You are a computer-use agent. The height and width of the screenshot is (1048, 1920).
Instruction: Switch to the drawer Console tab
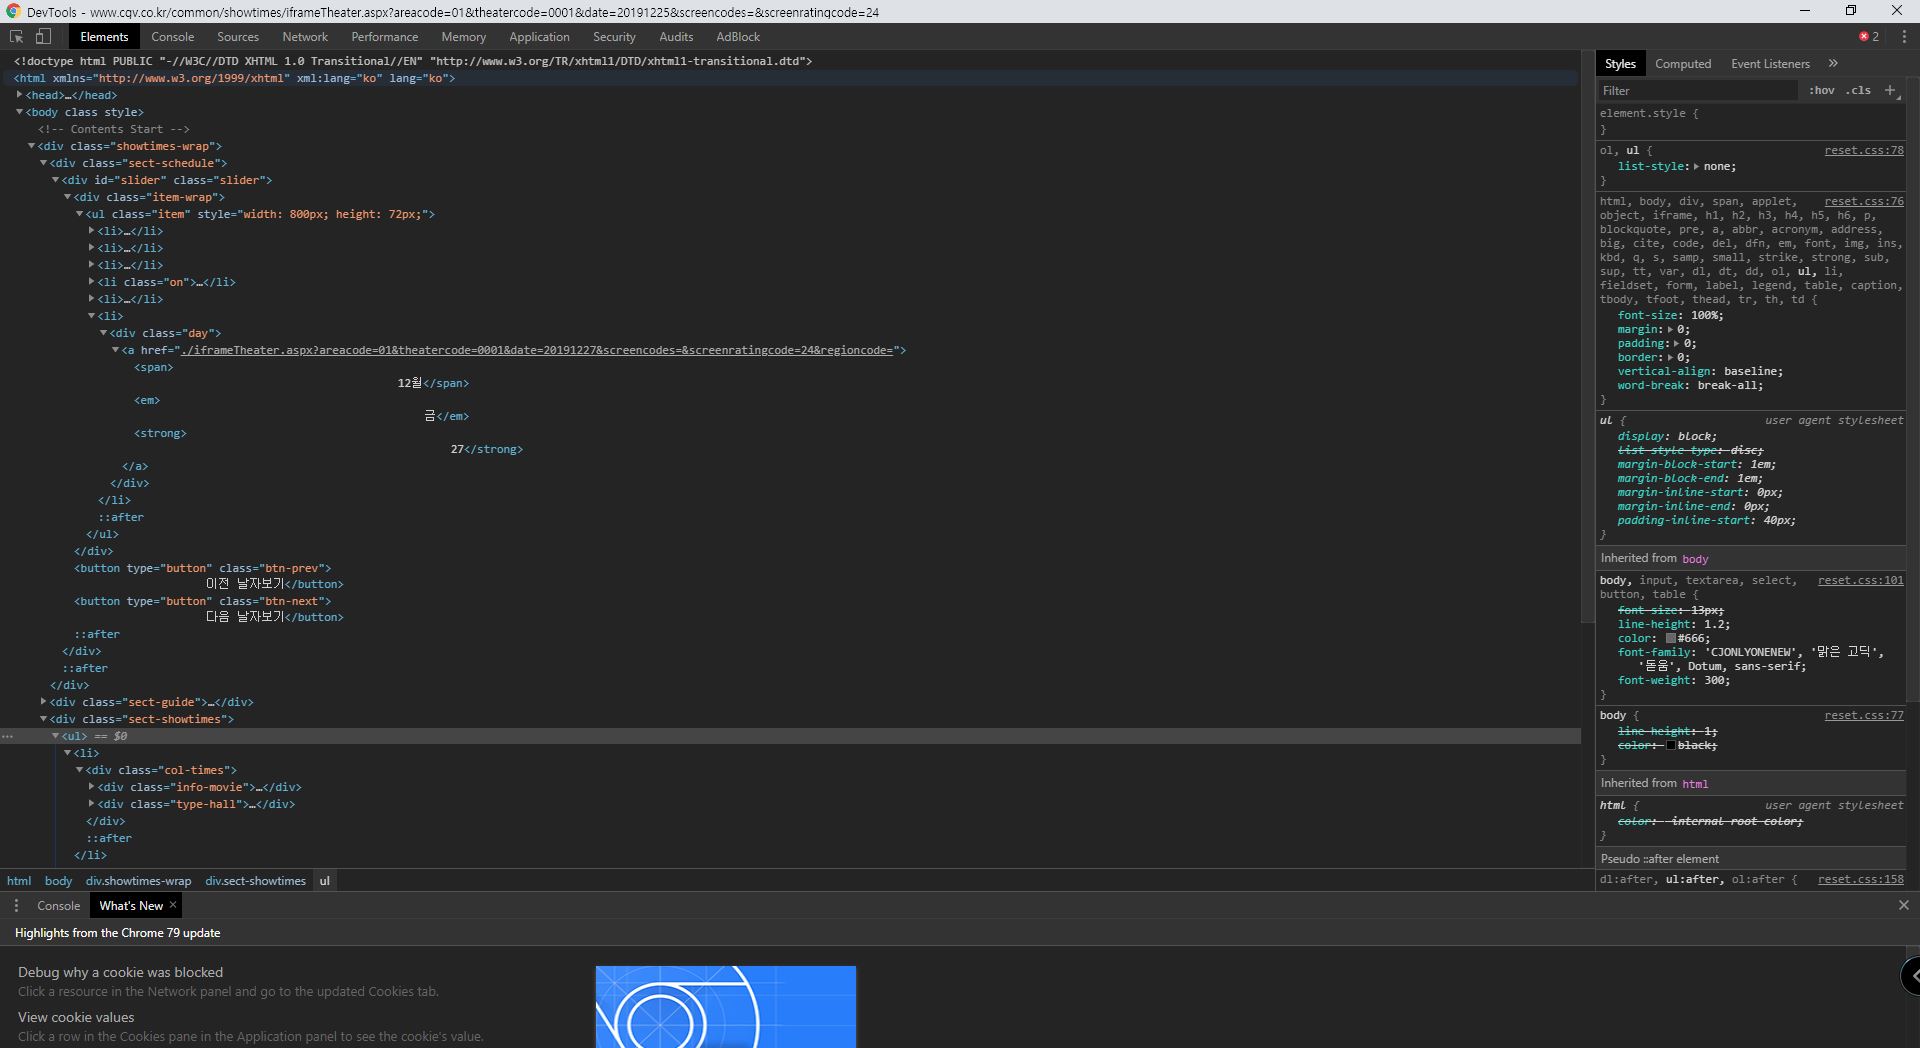[x=58, y=905]
